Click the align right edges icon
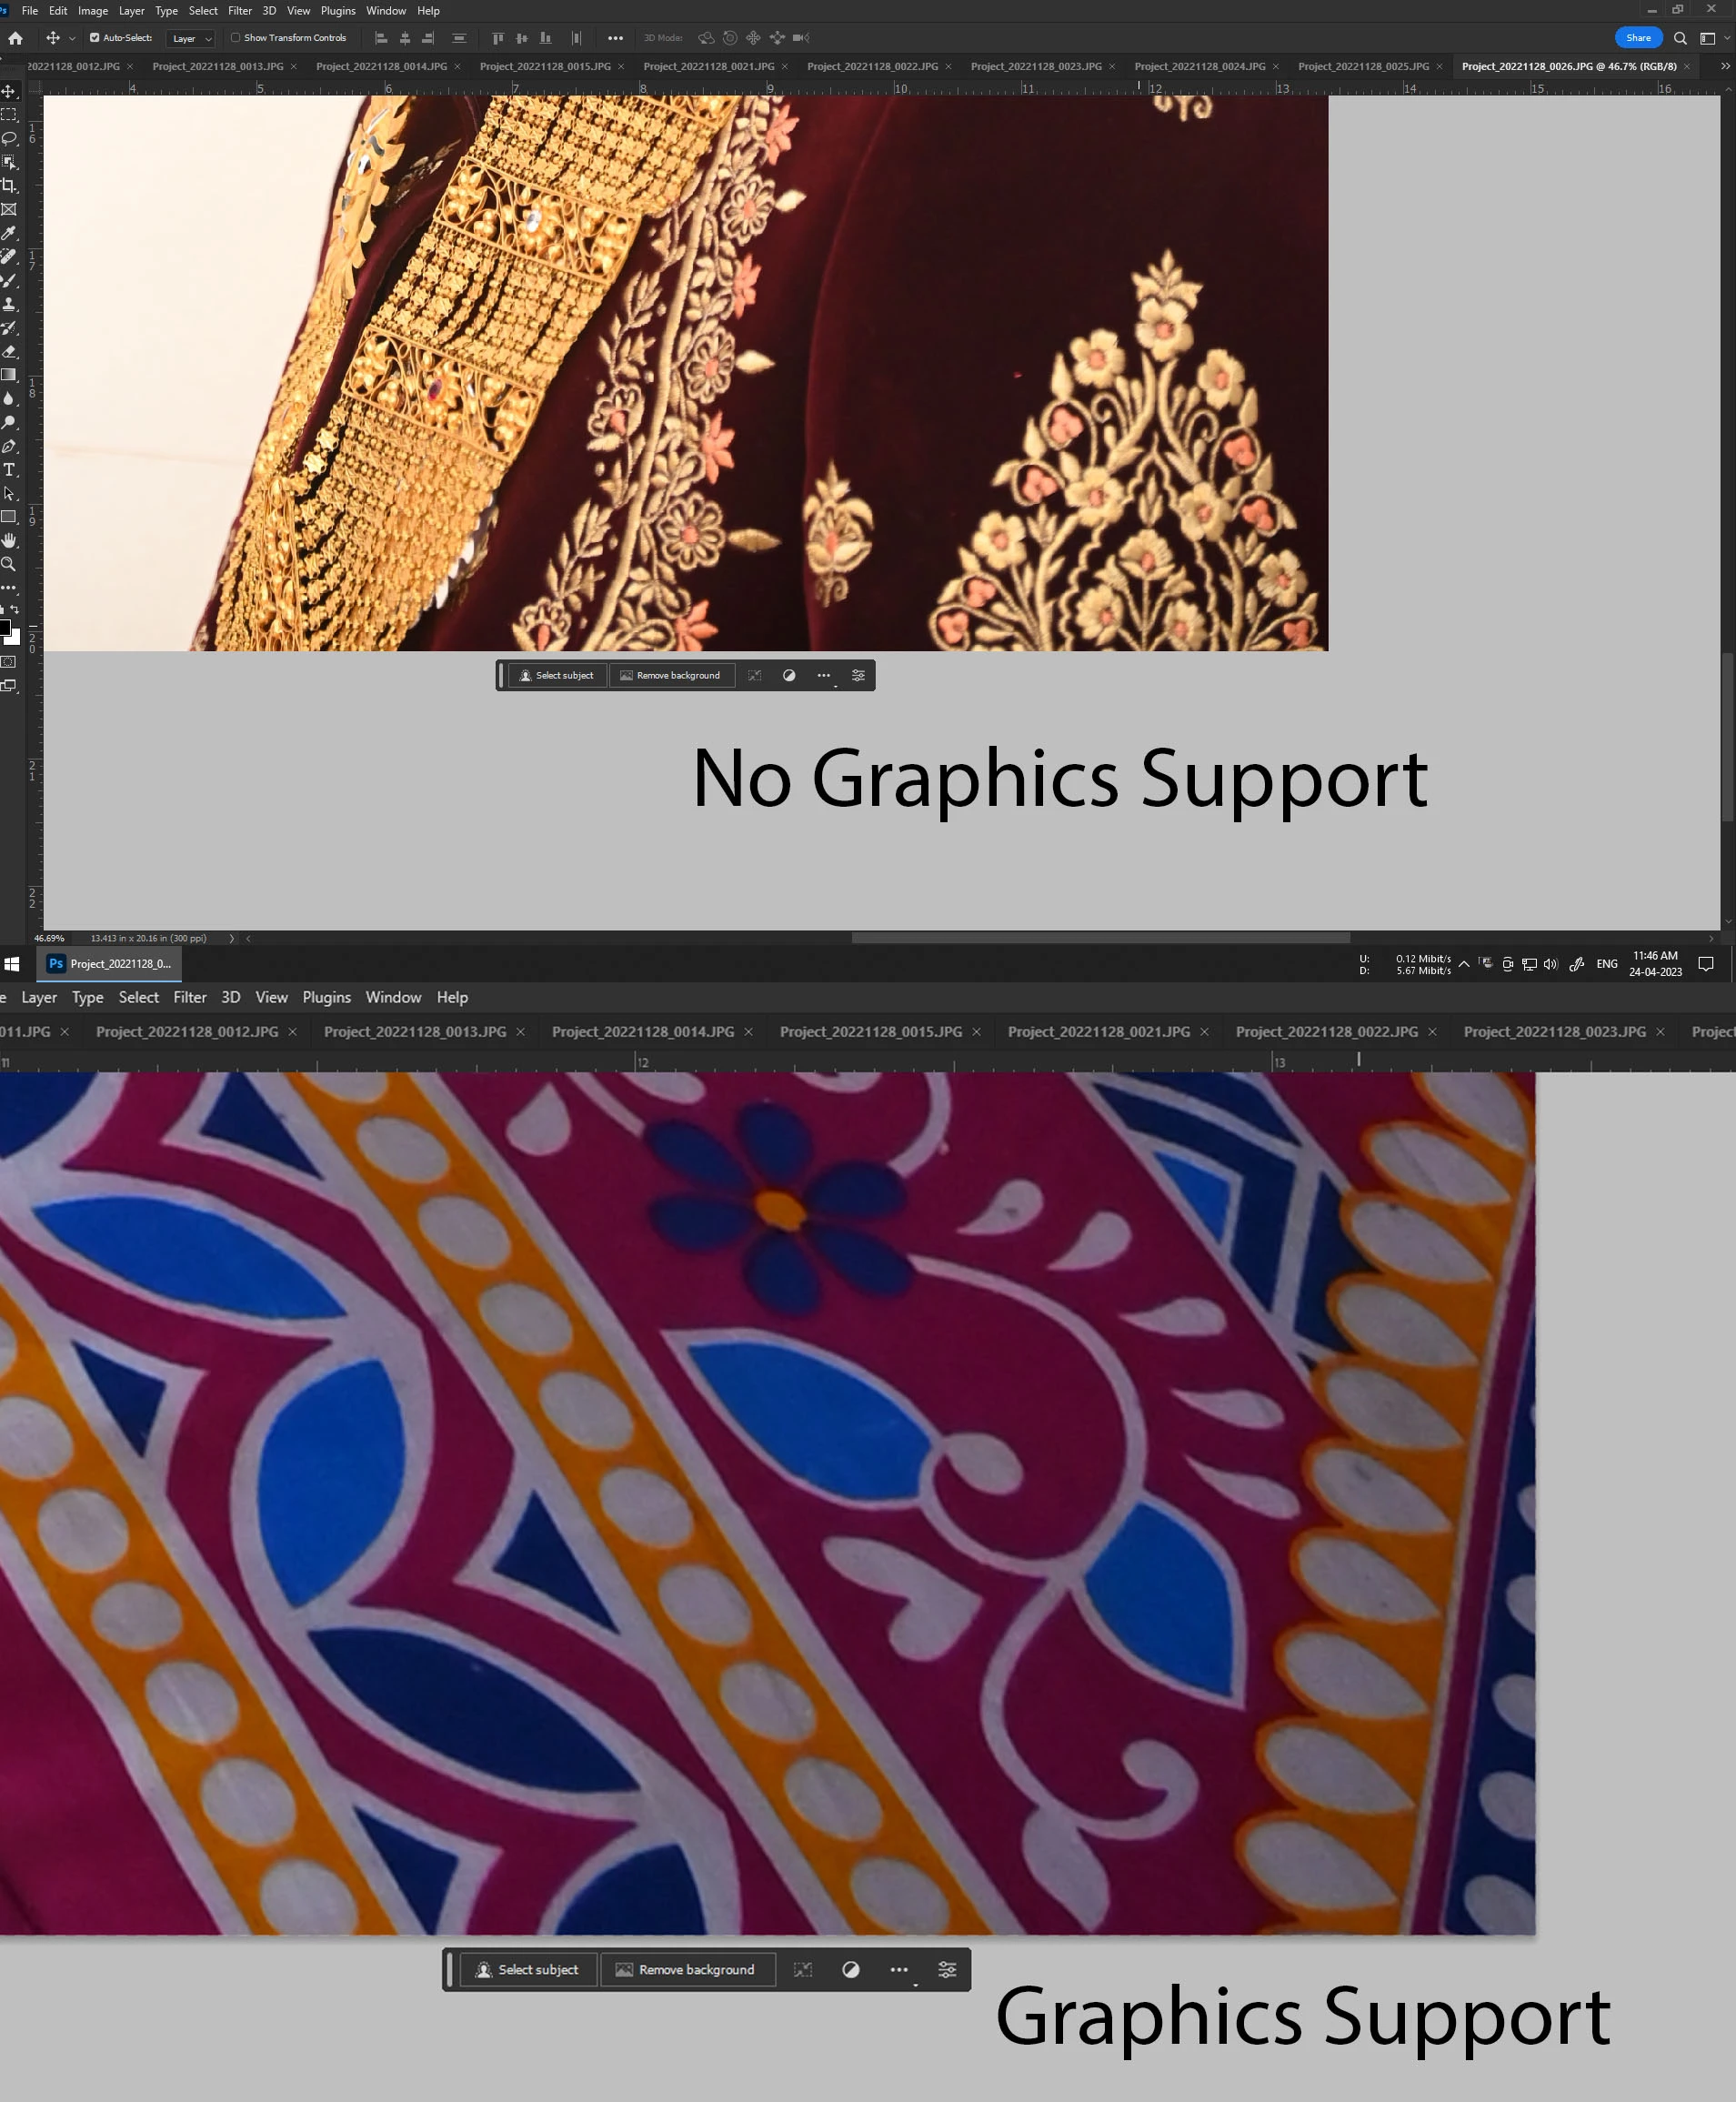 428,38
